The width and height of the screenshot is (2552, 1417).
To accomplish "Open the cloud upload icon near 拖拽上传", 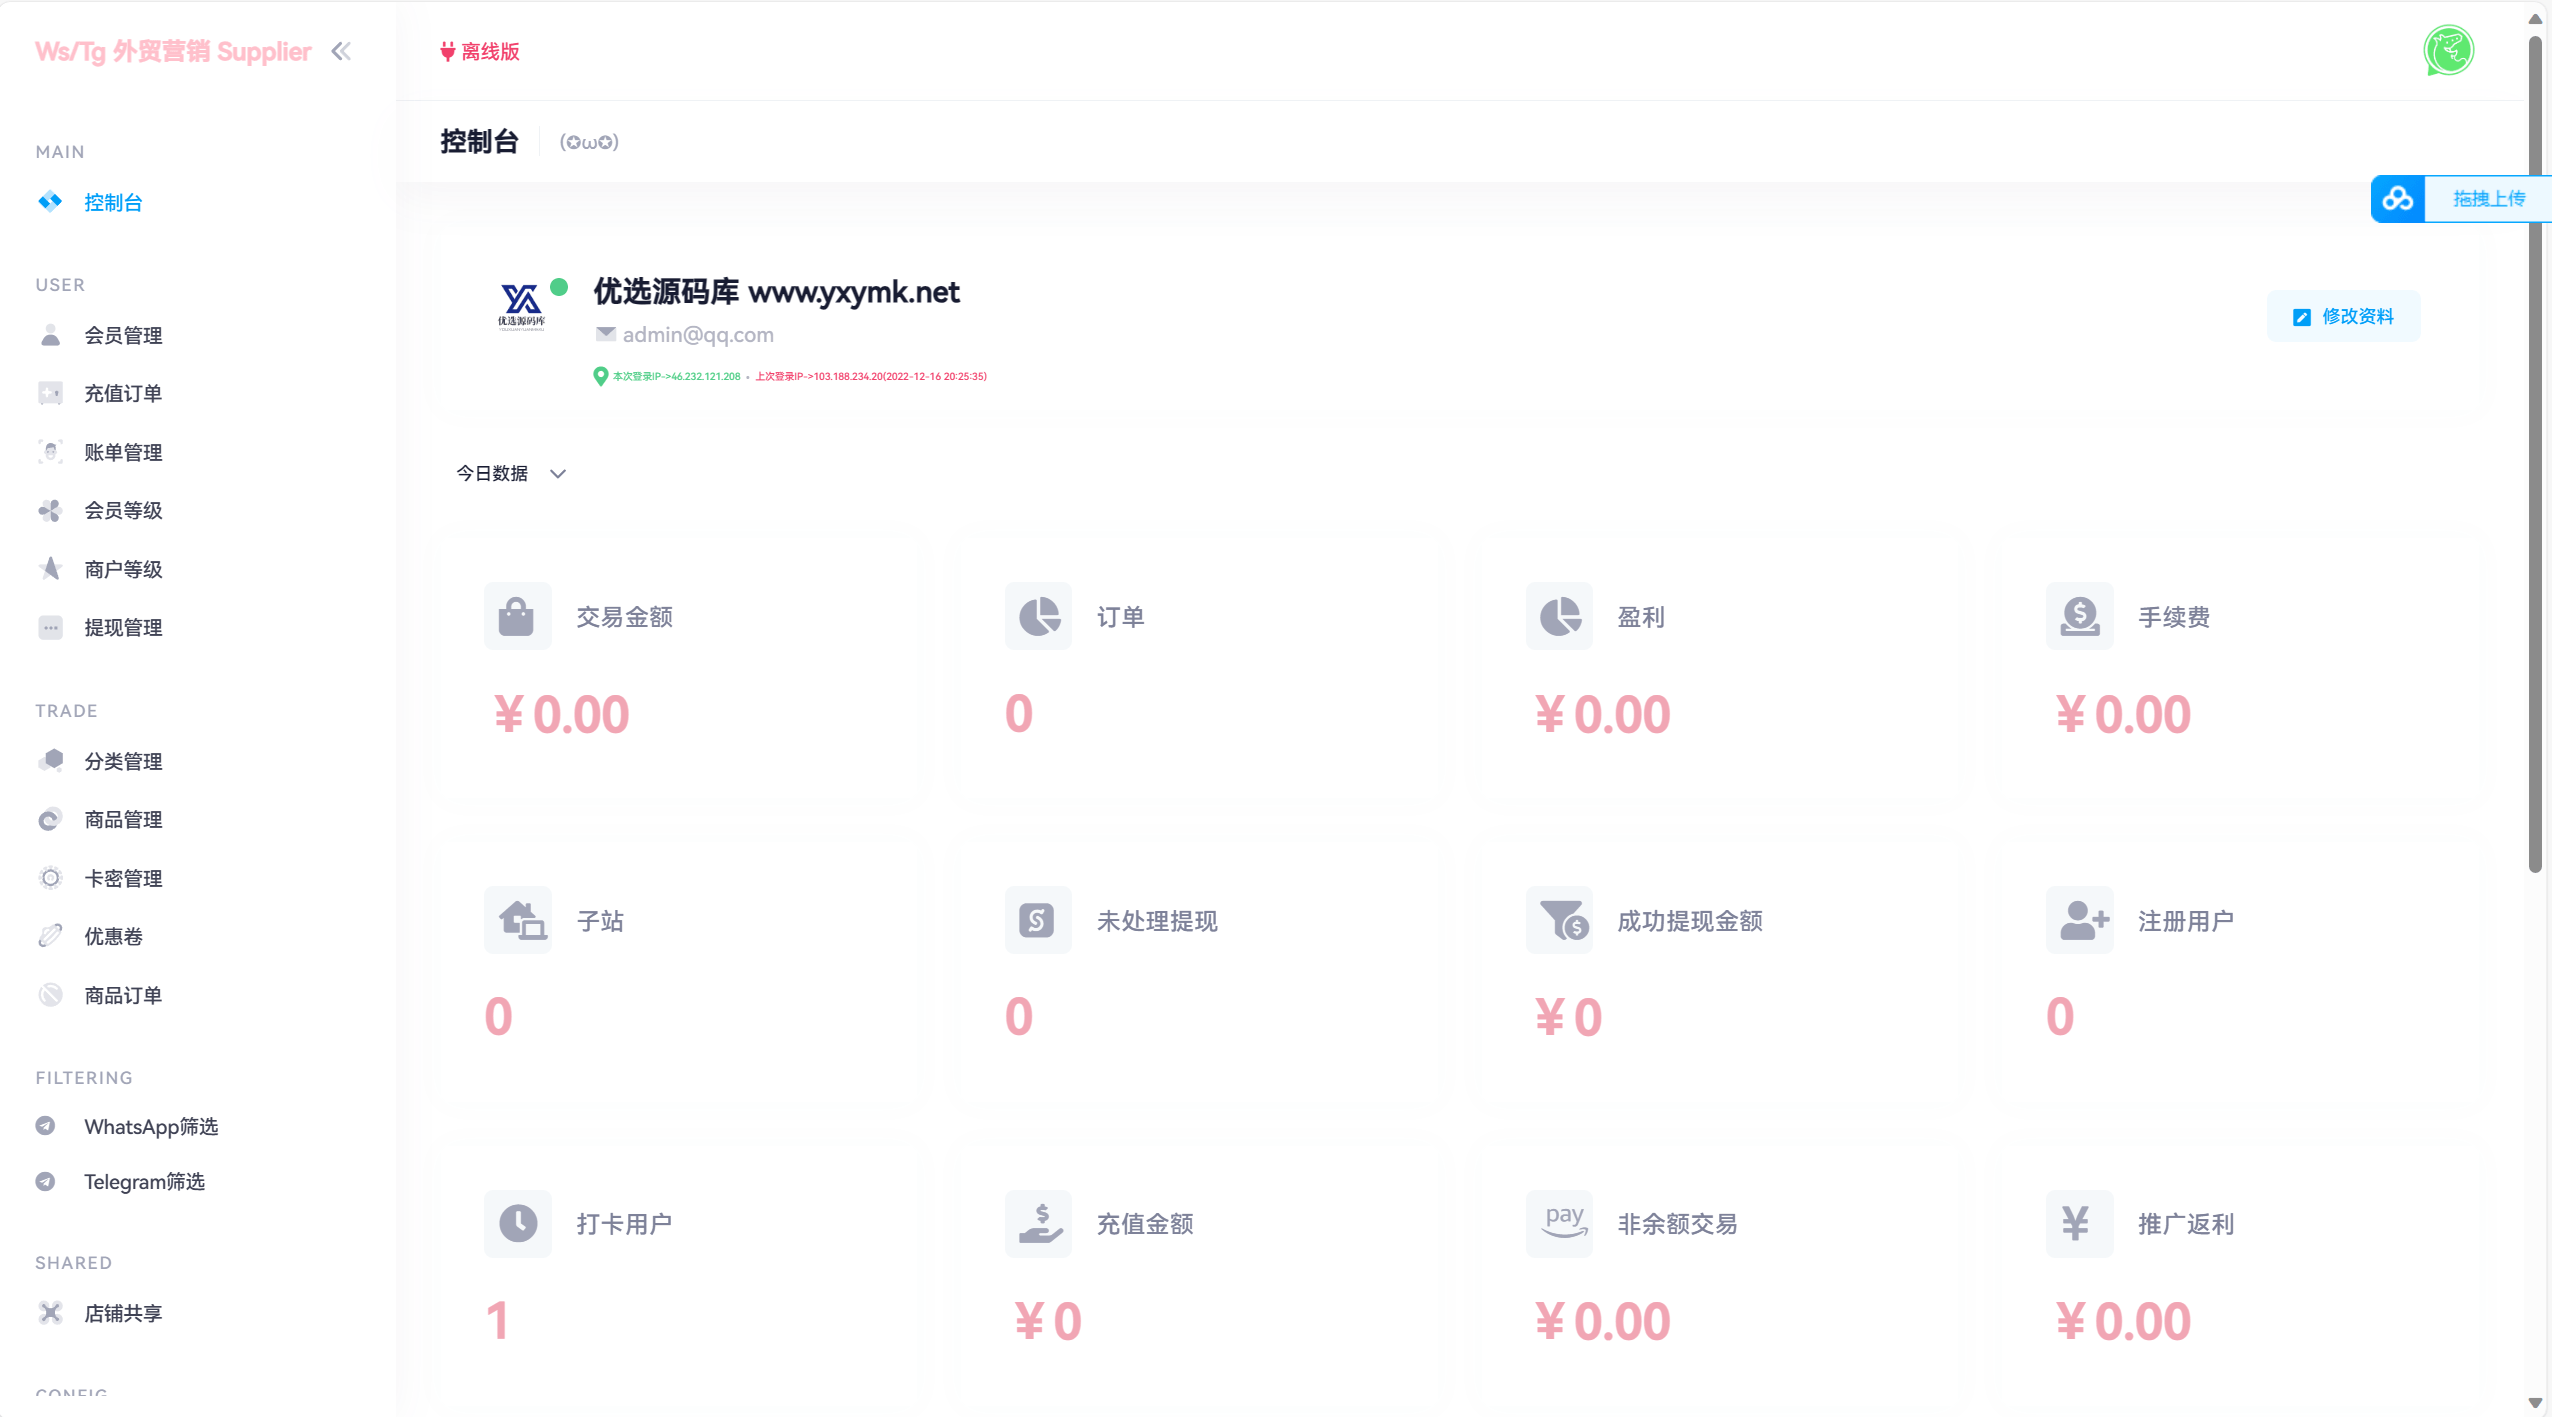I will pos(2400,198).
